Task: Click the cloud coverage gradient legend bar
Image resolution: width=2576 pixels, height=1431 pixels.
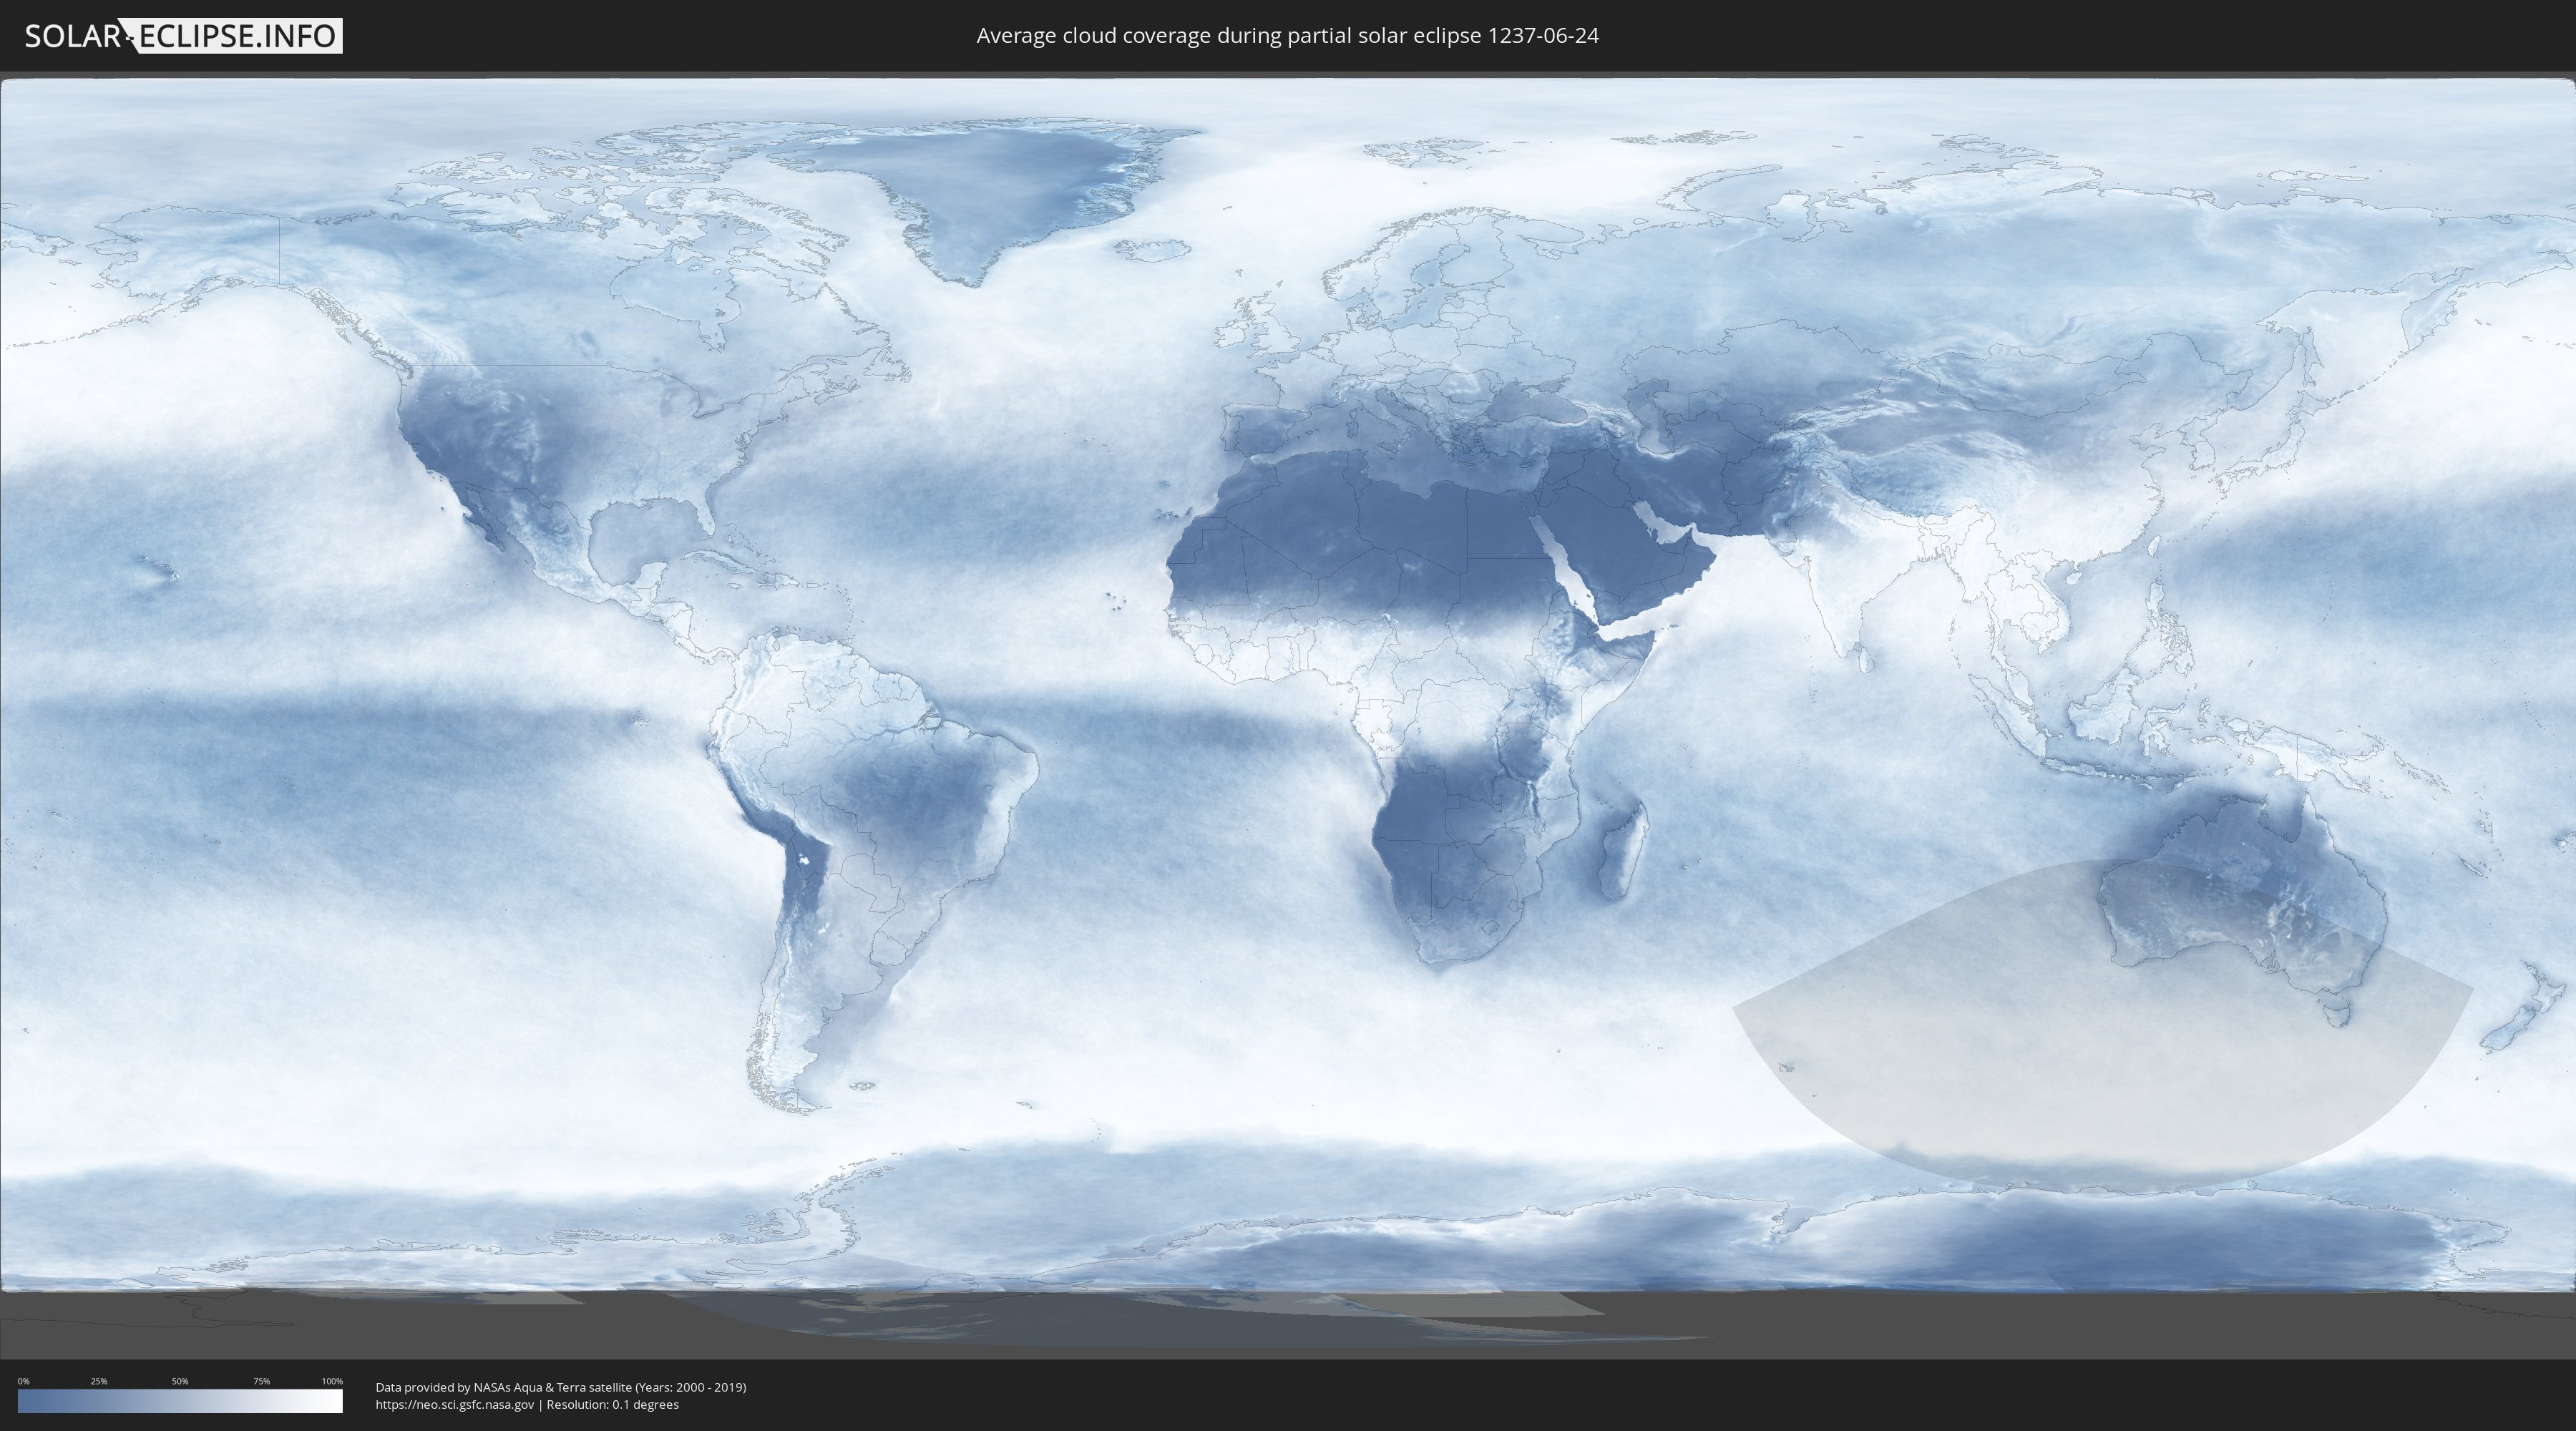Action: [x=180, y=1401]
